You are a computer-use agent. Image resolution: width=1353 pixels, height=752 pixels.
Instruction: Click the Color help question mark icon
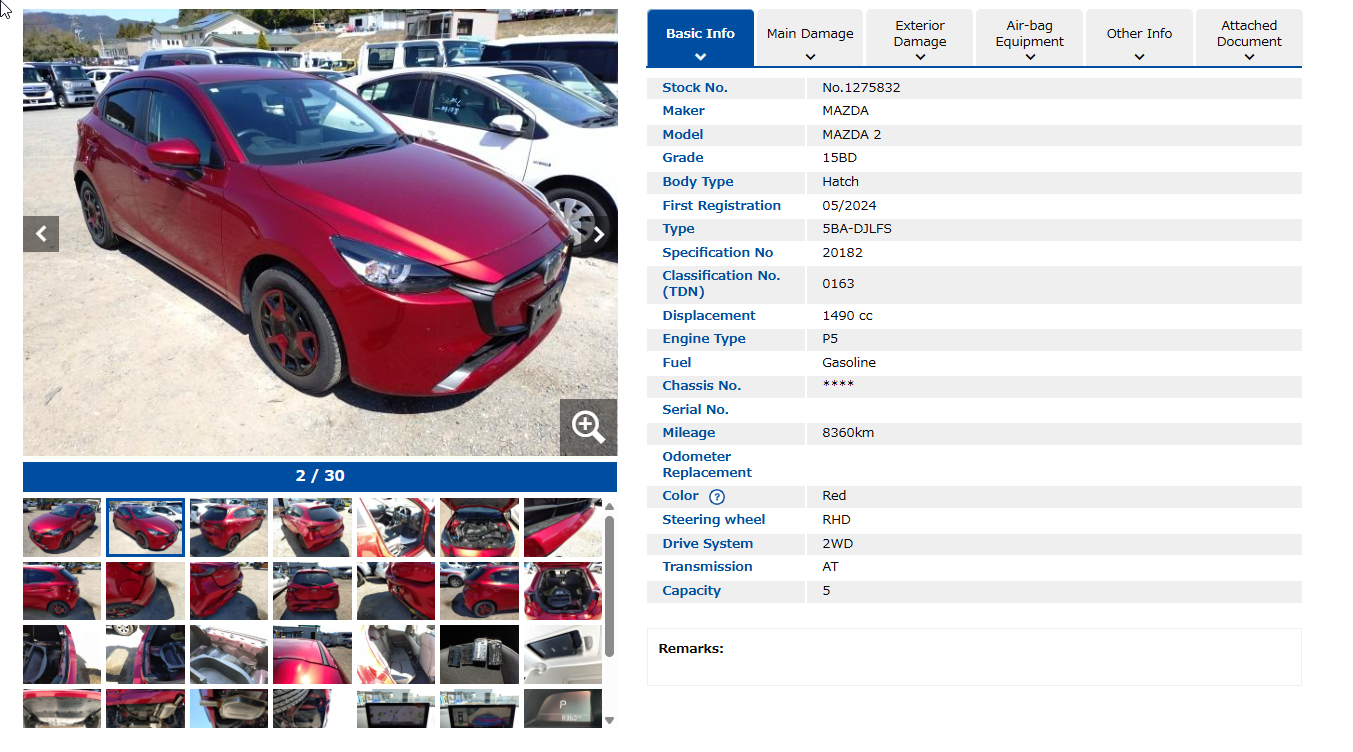(x=716, y=497)
